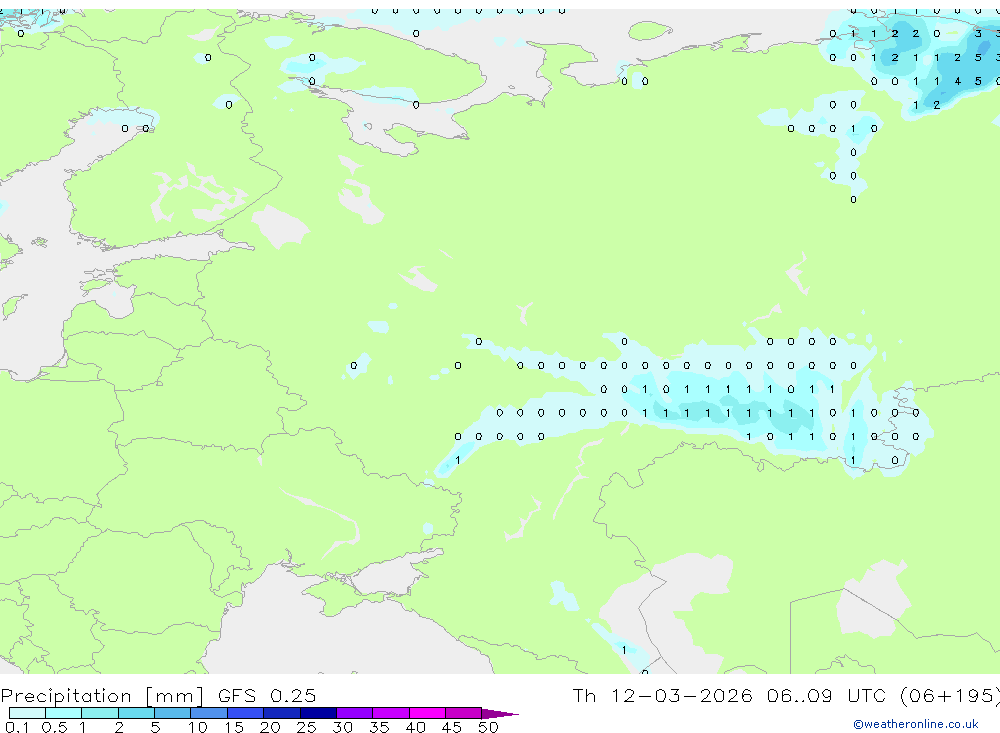1000x733 pixels.
Task: Click the '0.5' legend scale label
Action: (x=54, y=727)
